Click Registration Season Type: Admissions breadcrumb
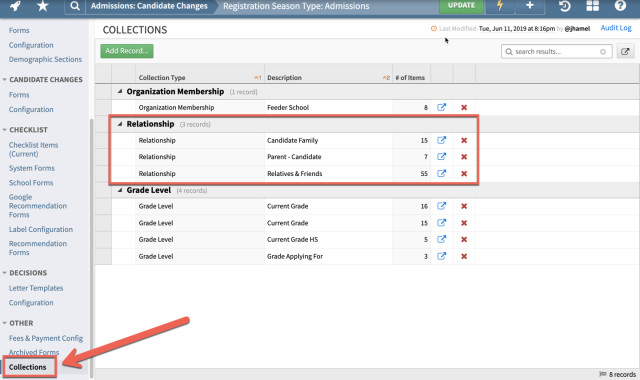 (x=296, y=6)
